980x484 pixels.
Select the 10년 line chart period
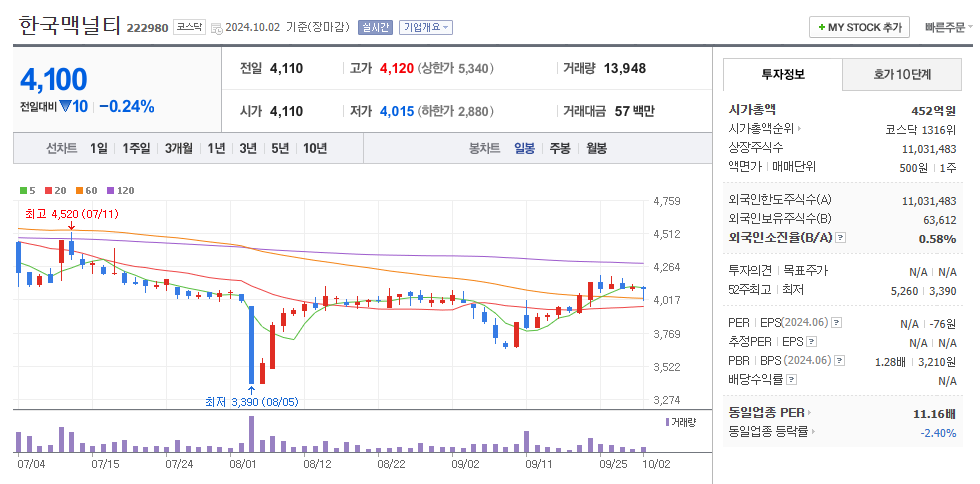[315, 149]
